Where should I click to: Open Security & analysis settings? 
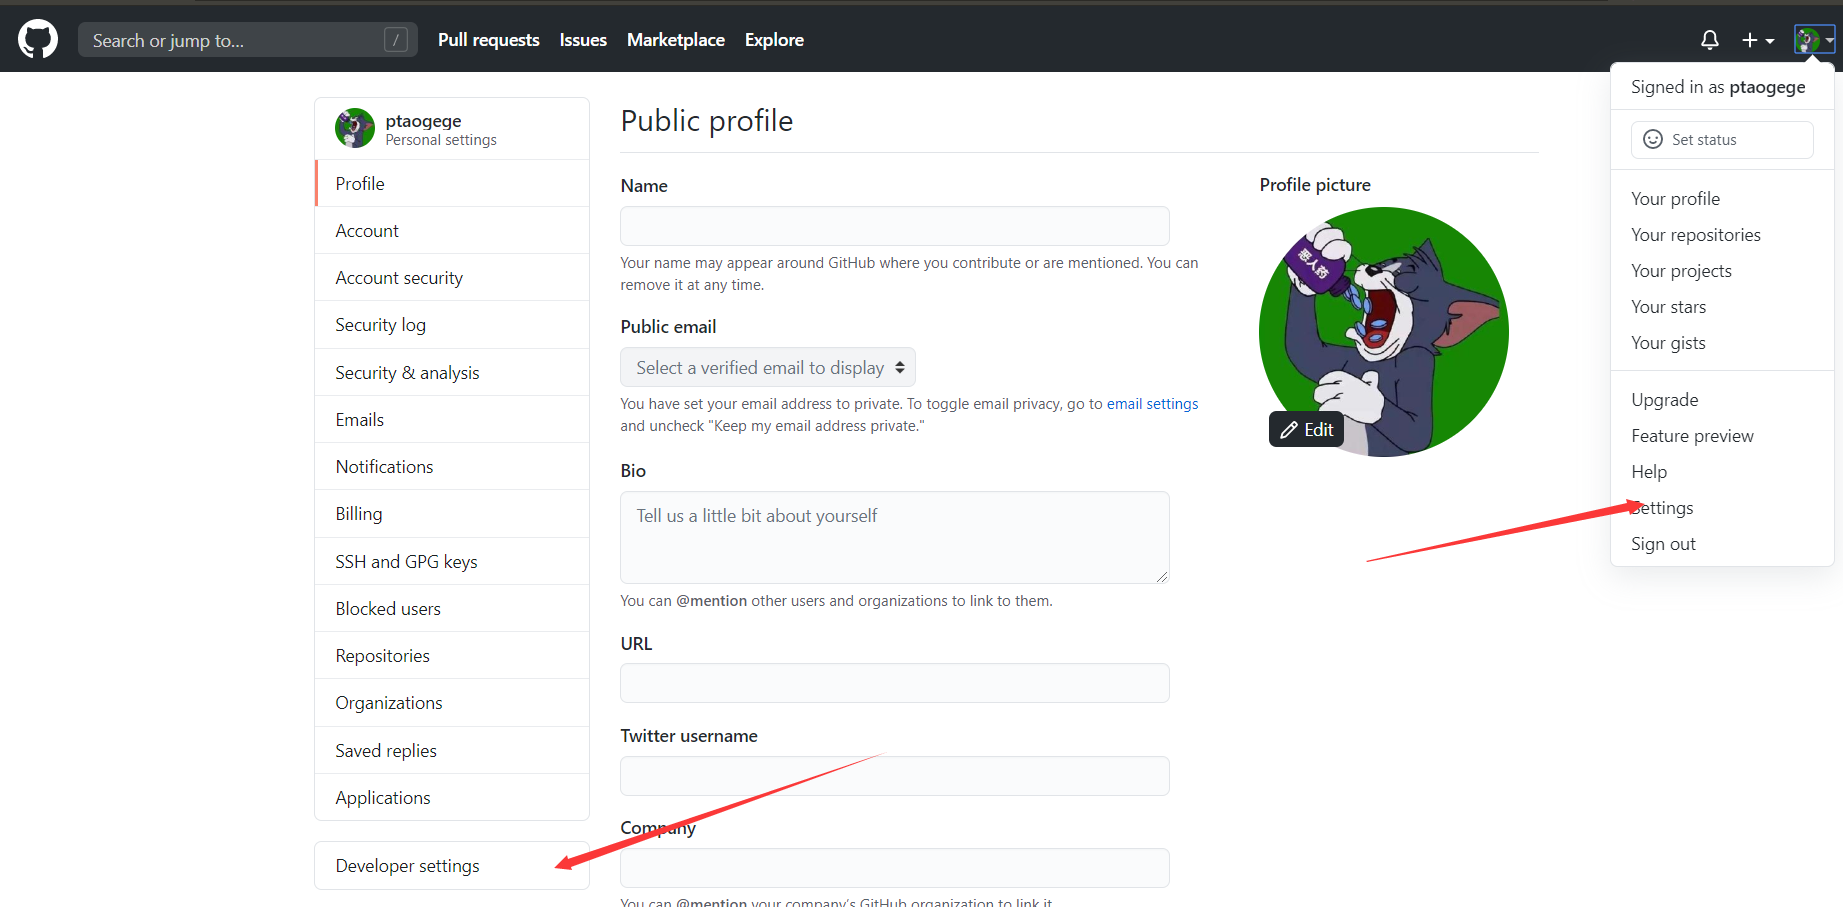tap(452, 372)
